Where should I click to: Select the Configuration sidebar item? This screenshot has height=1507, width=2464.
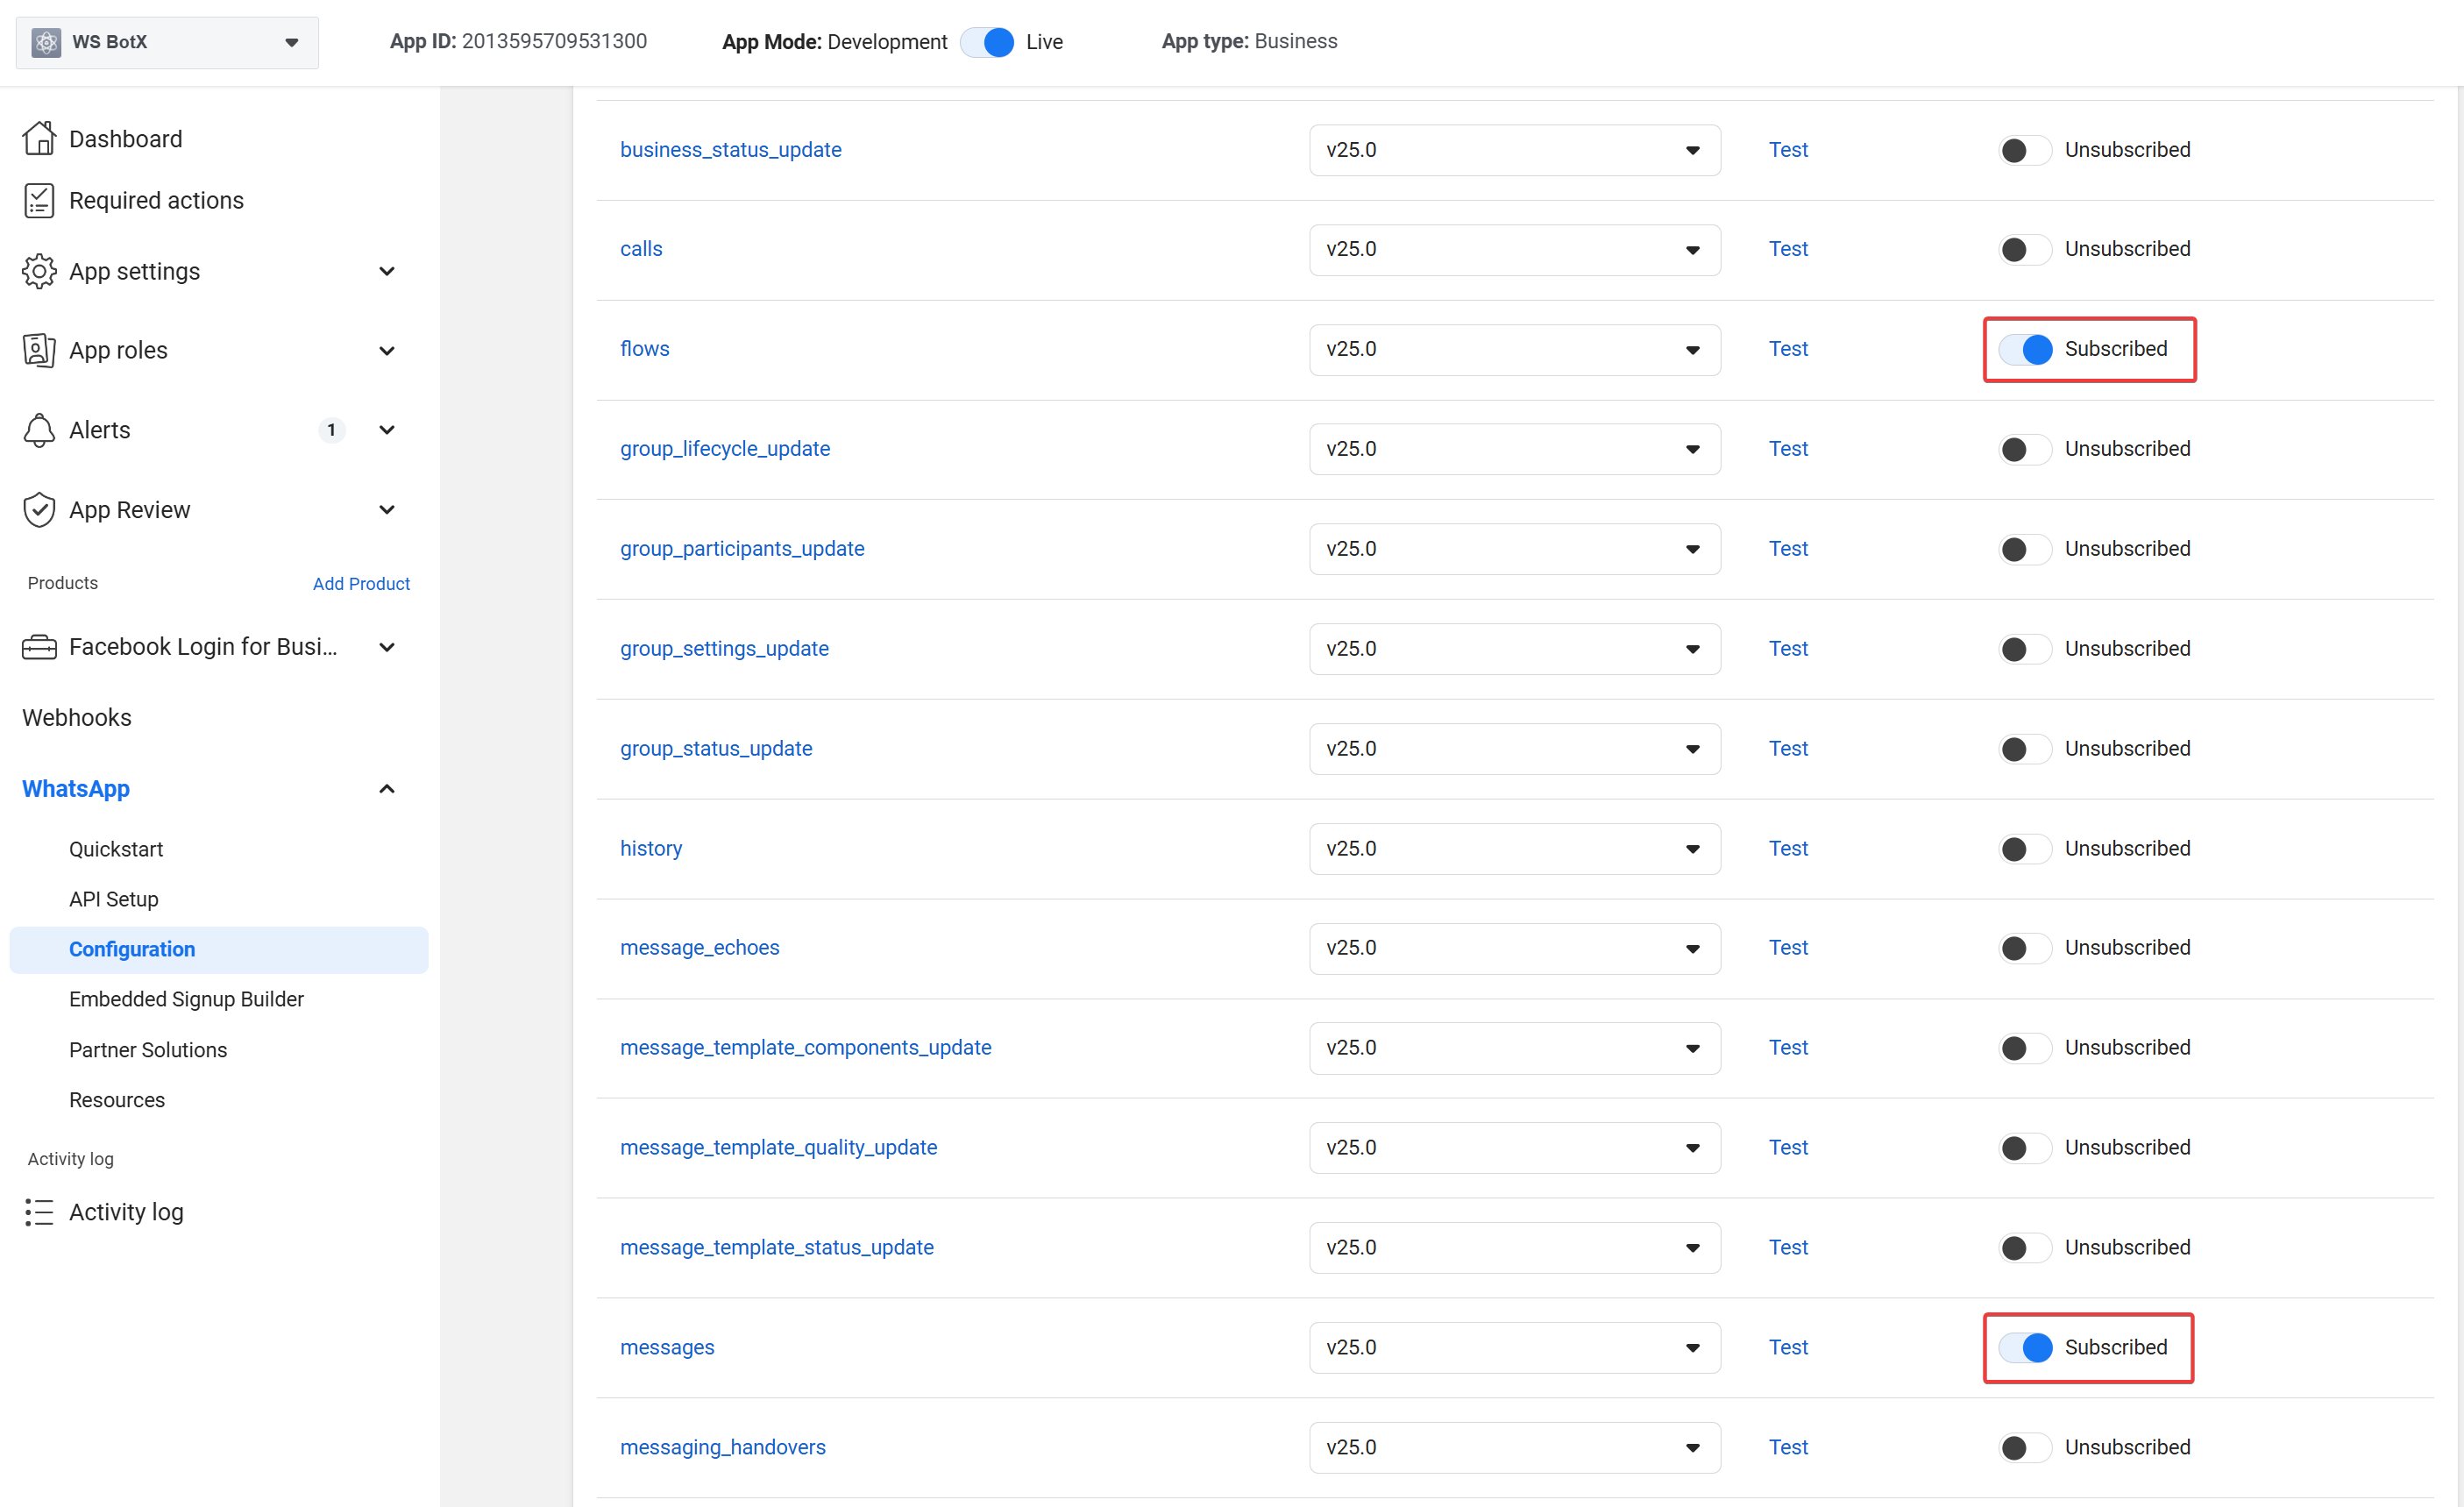point(219,950)
